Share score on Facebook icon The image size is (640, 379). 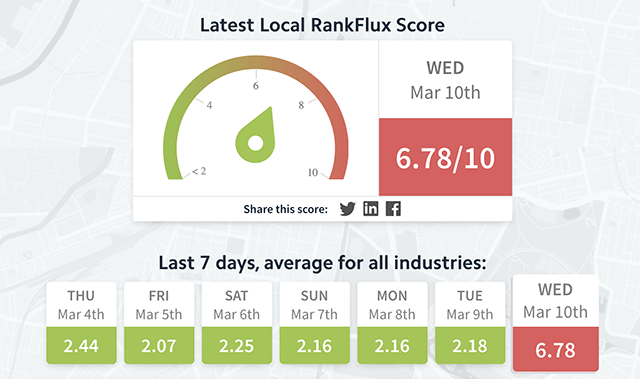[x=393, y=208]
